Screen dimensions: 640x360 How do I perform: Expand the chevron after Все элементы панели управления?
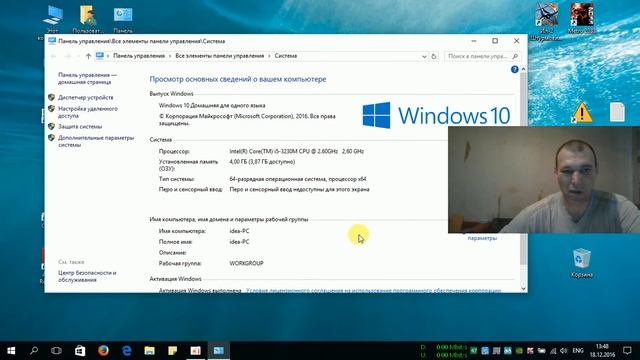(269, 56)
